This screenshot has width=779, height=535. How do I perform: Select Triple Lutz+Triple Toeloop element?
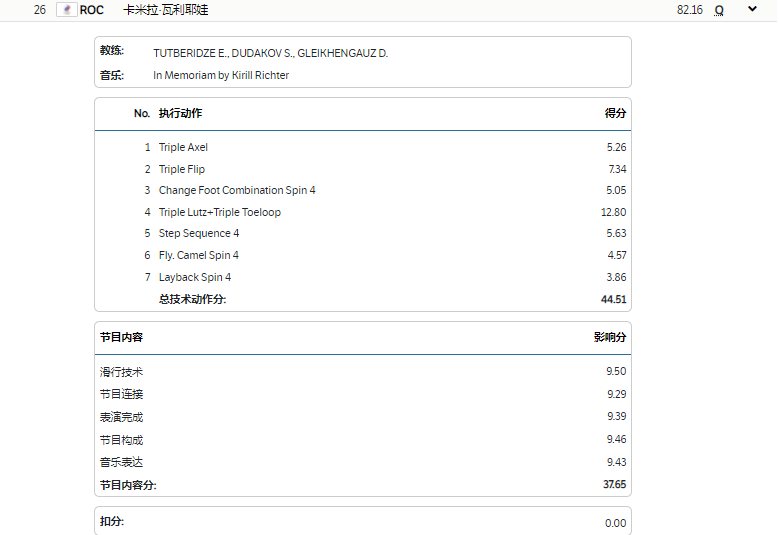coord(220,212)
